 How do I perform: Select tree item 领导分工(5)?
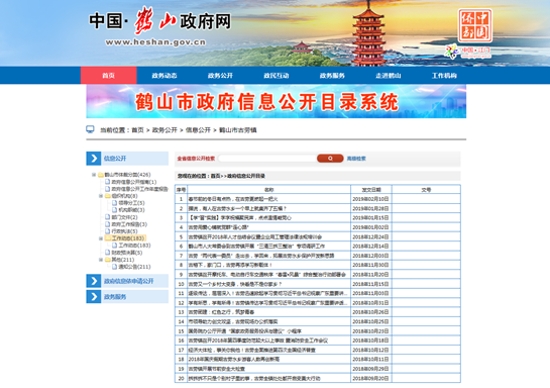pos(132,203)
